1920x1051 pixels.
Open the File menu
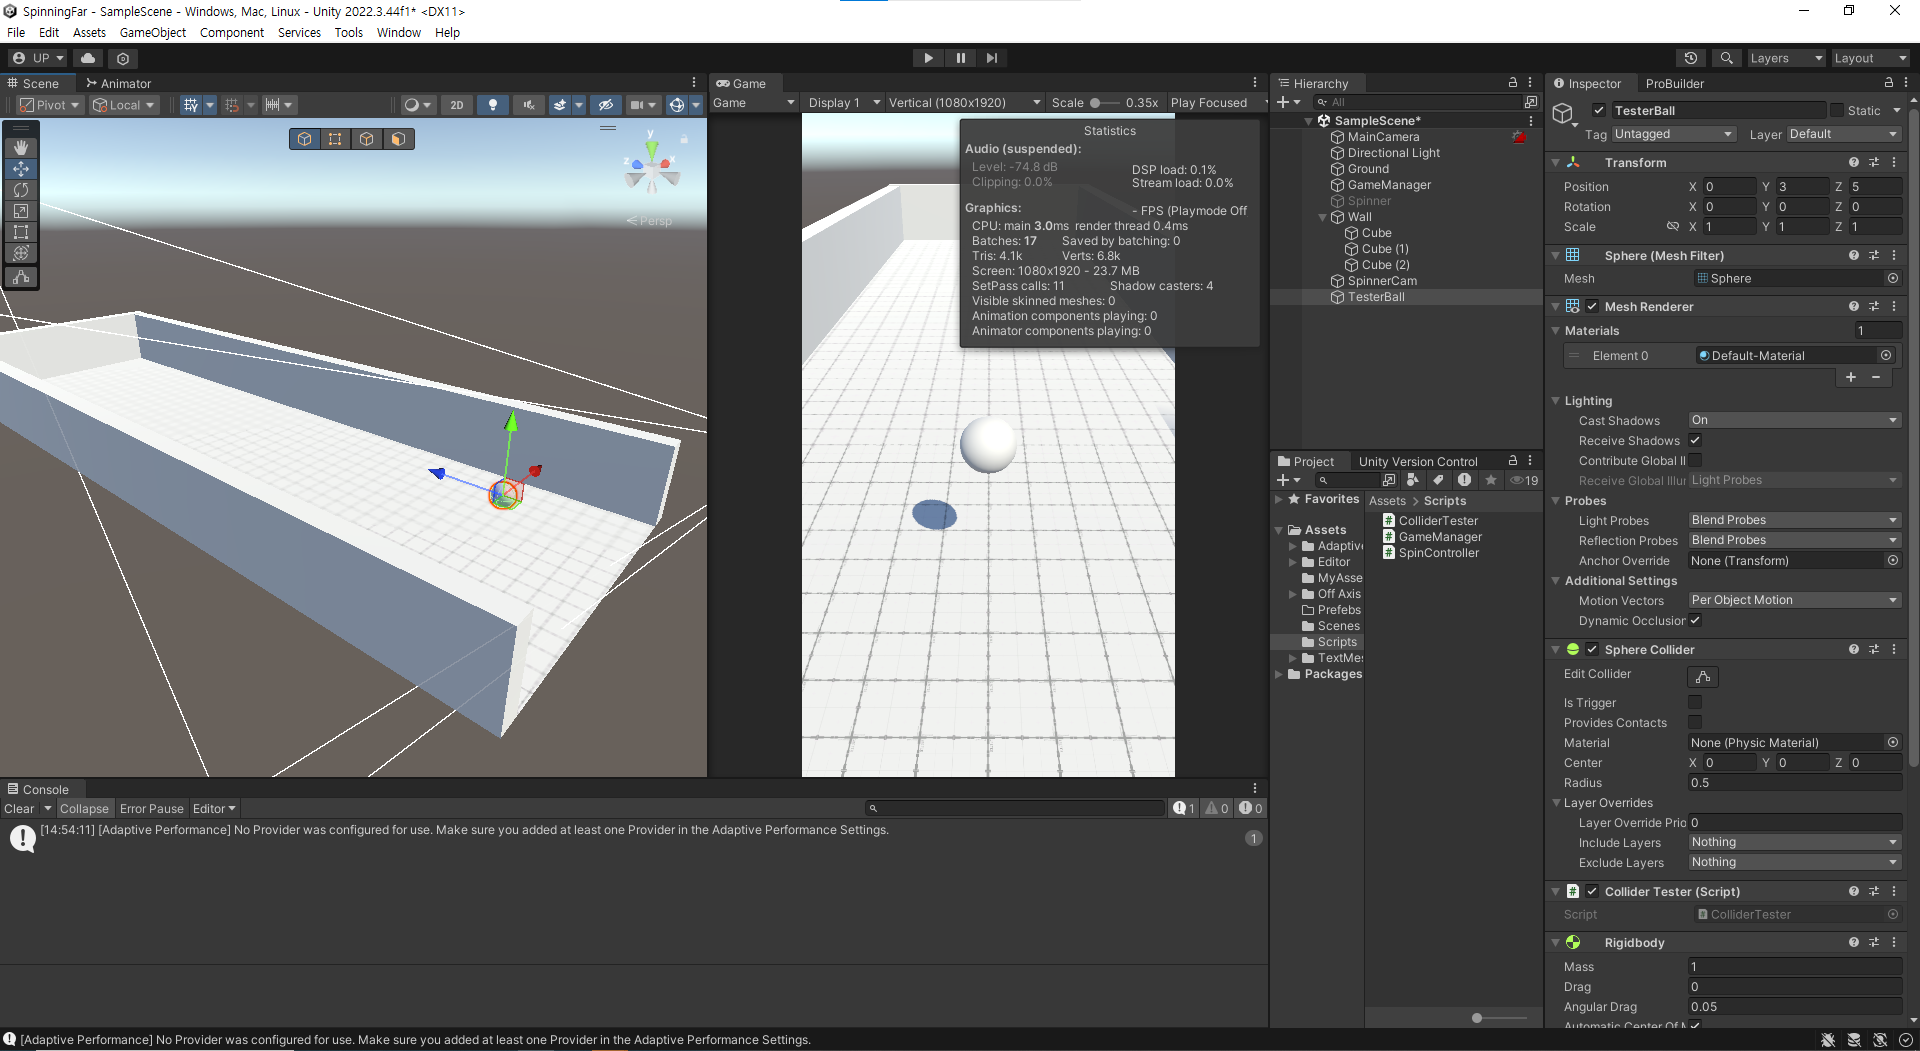16,32
